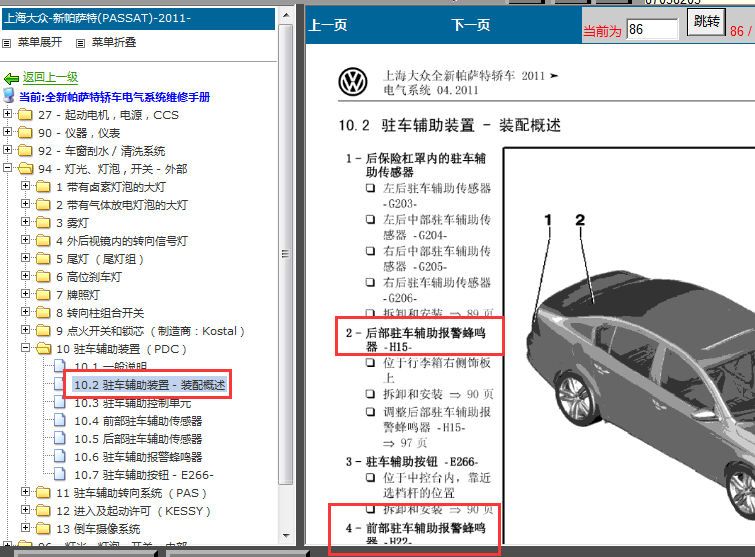Click 2 - 后部驻车辅助报警蜂鸣器 -H15- heading
The height and width of the screenshot is (557, 755).
pos(415,339)
